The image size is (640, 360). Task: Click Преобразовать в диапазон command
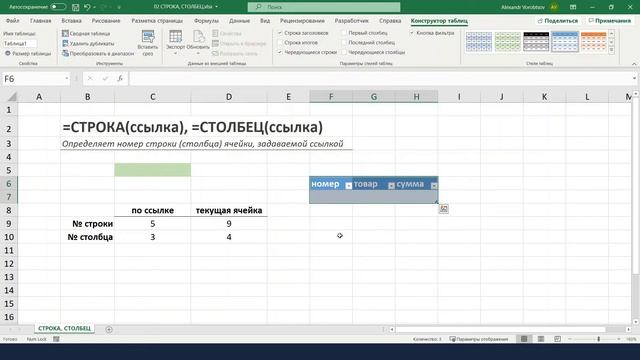coord(98,53)
